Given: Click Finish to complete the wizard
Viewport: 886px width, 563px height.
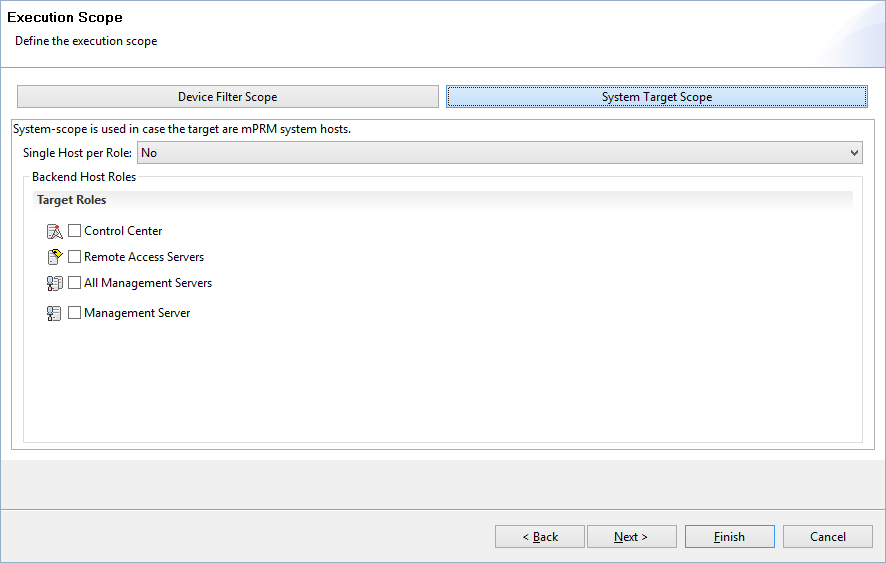Looking at the screenshot, I should point(729,536).
